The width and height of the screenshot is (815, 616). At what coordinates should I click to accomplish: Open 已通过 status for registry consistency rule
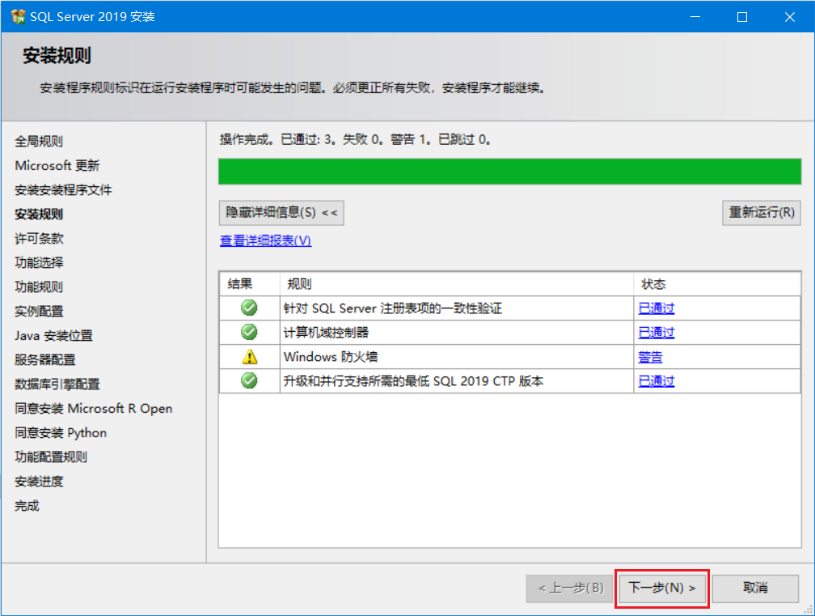pyautogui.click(x=656, y=308)
